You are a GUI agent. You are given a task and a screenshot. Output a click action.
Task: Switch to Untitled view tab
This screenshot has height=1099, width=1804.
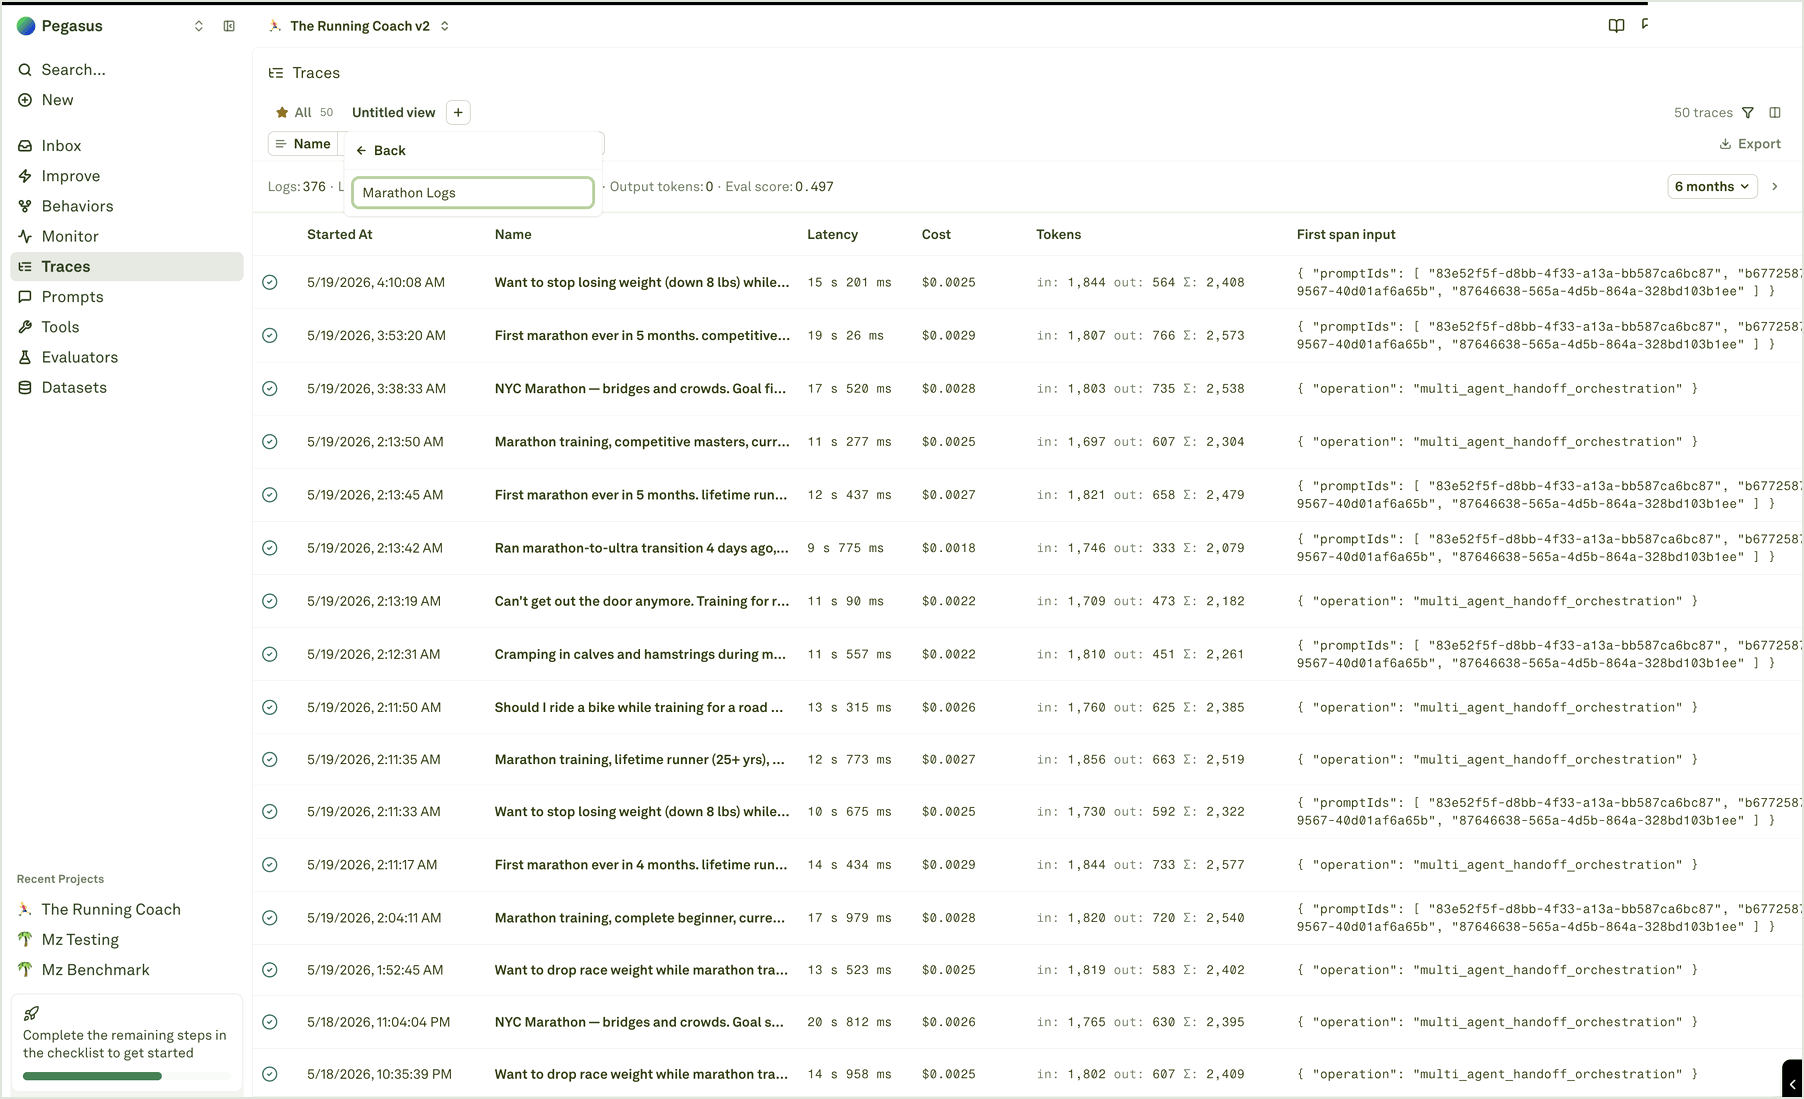(x=393, y=112)
